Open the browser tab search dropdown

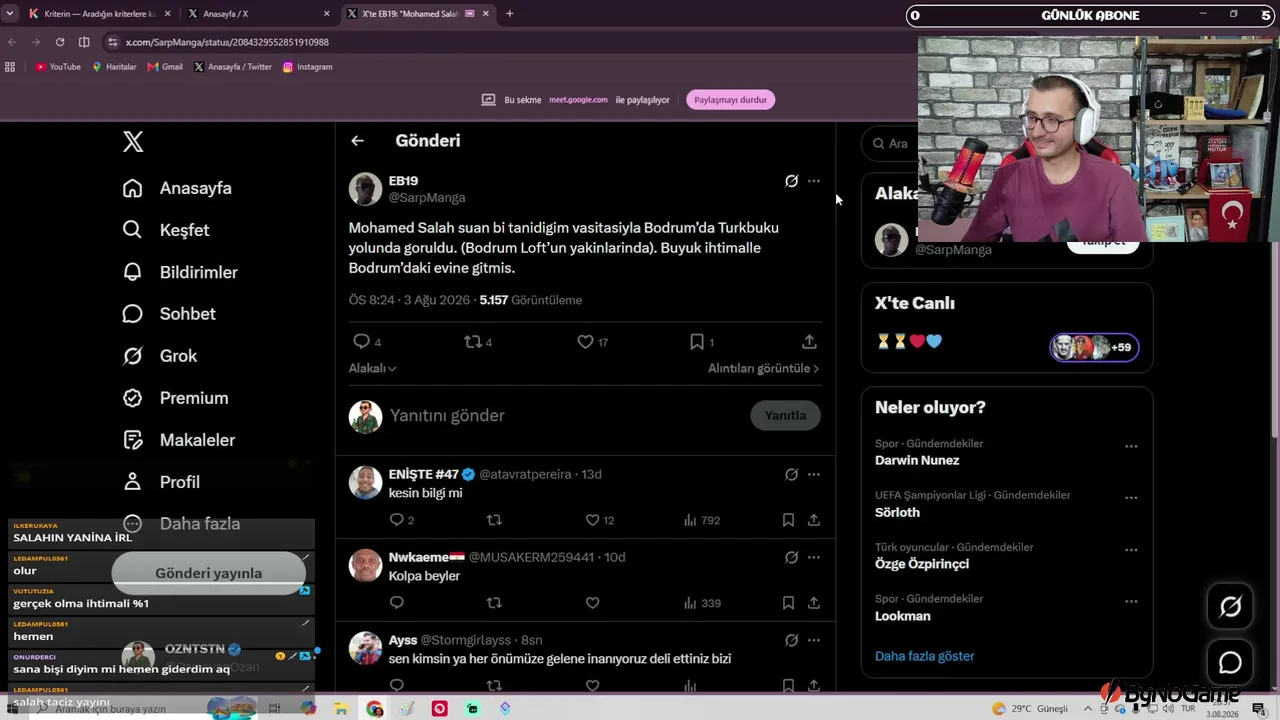10,14
